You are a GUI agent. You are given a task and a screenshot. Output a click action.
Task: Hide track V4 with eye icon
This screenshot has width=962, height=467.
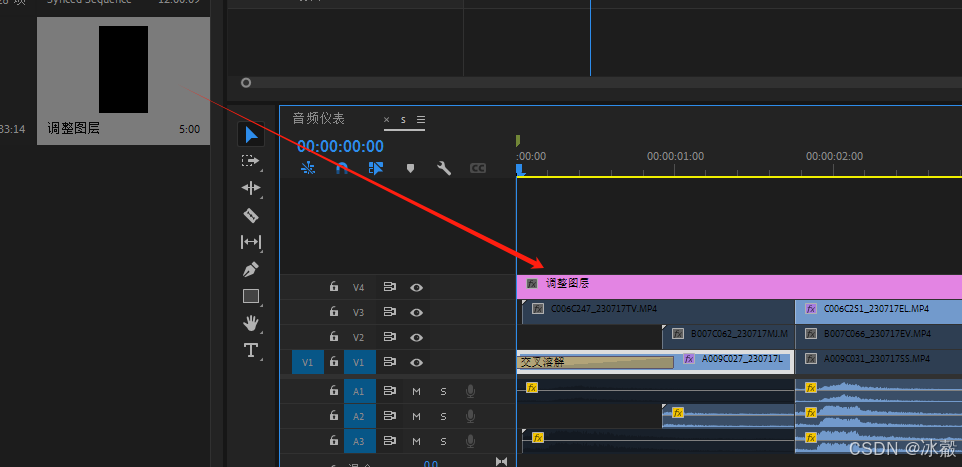417,287
